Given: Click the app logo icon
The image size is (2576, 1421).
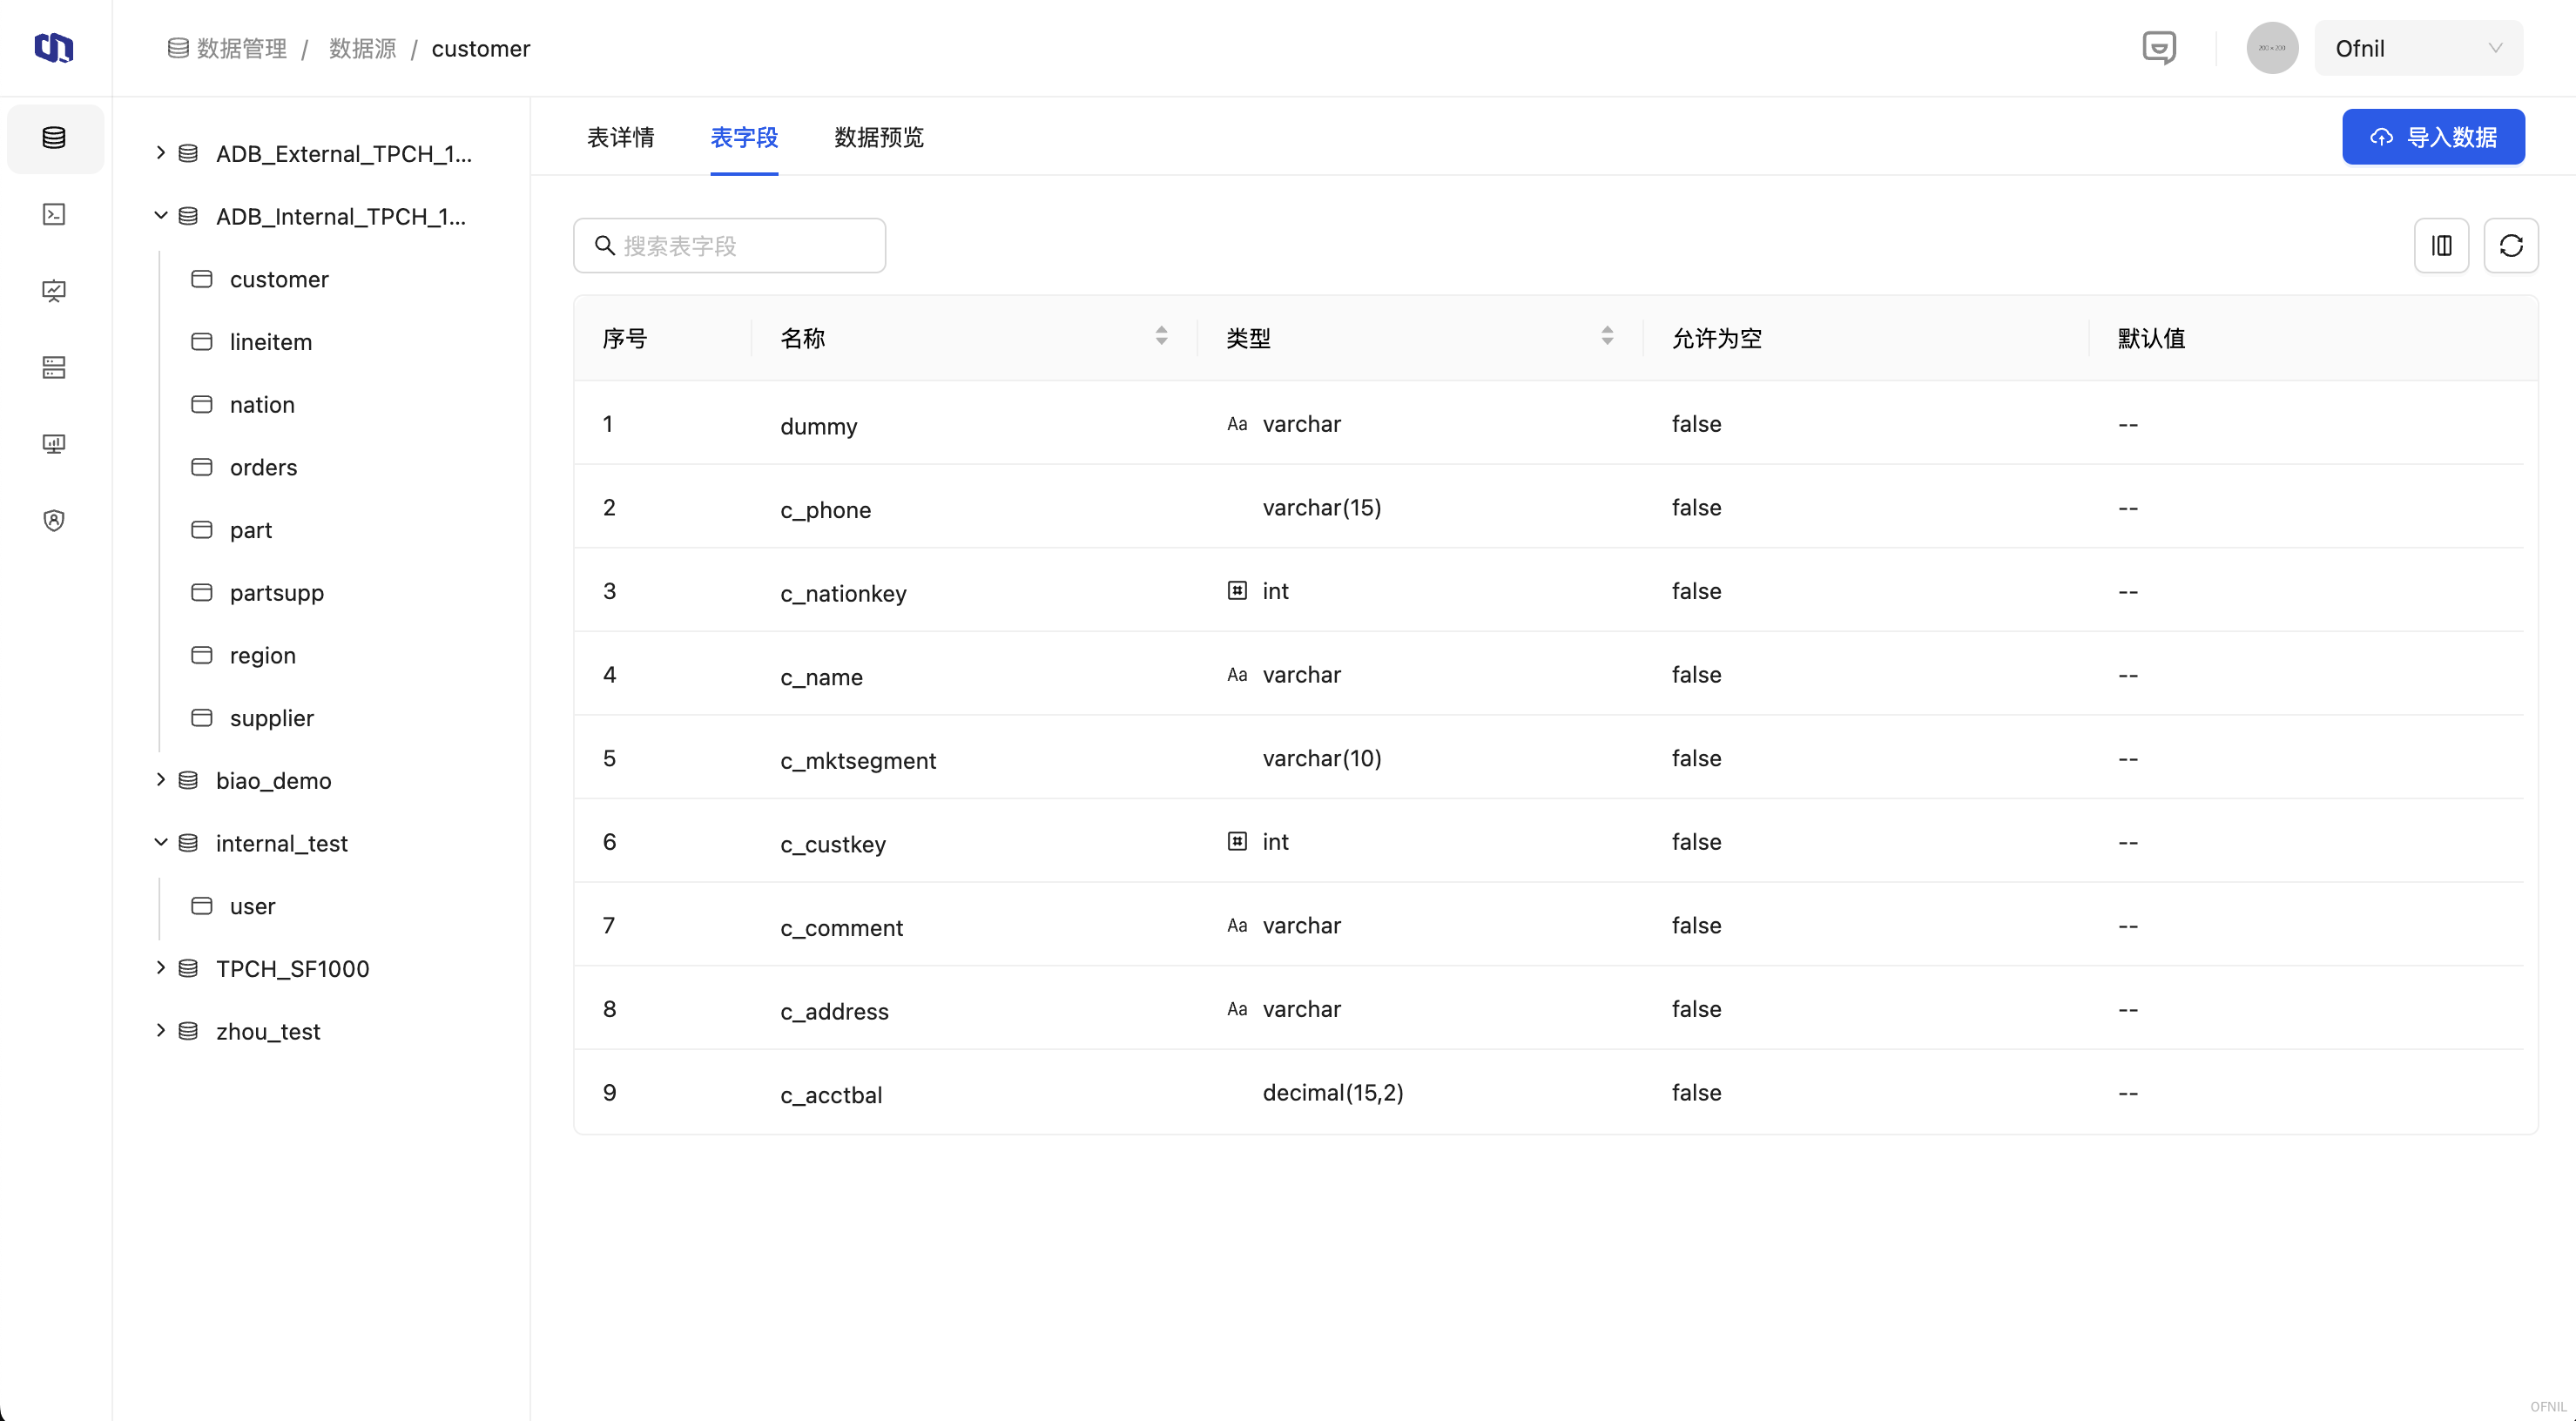Looking at the screenshot, I should click(54, 47).
